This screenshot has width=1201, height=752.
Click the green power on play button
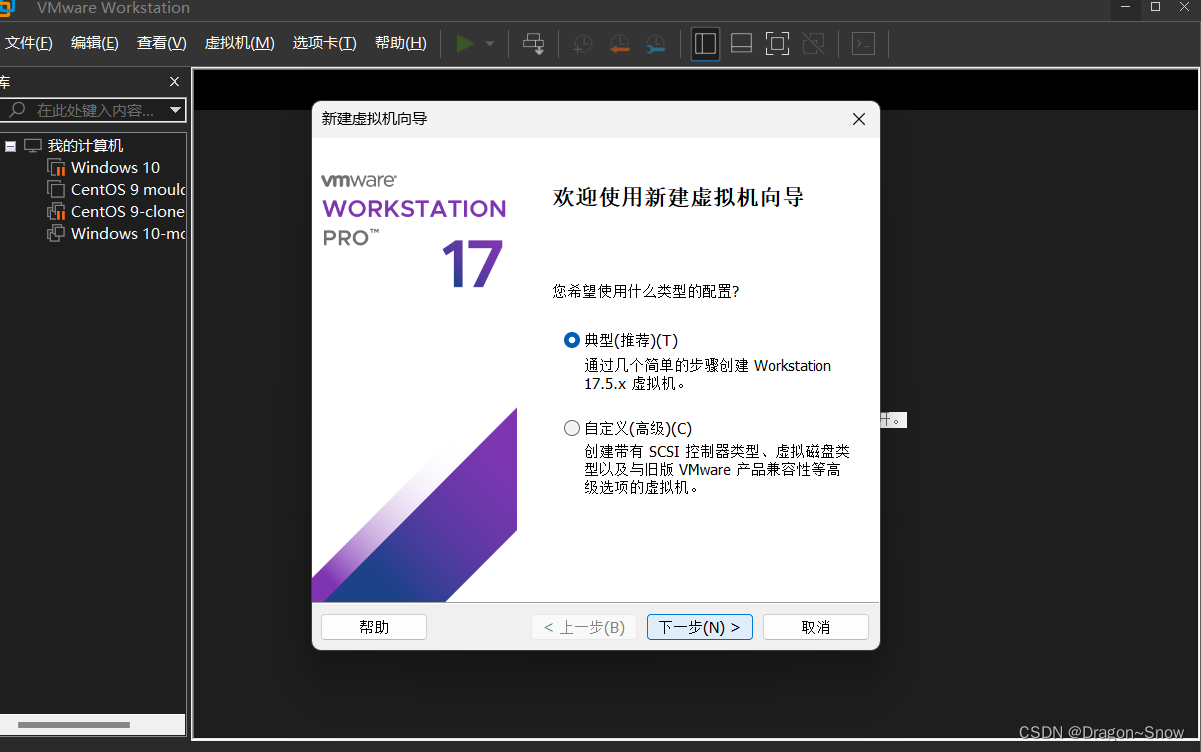coord(465,44)
